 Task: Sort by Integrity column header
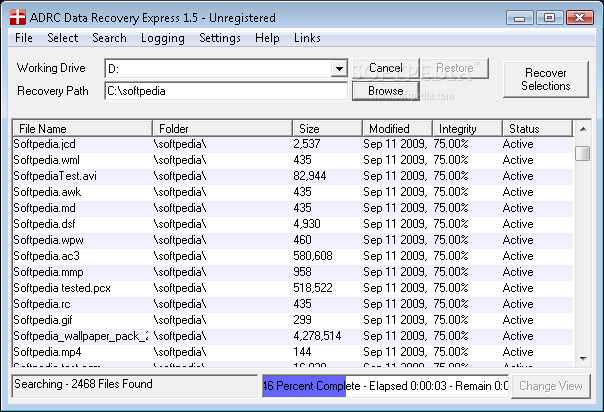467,129
